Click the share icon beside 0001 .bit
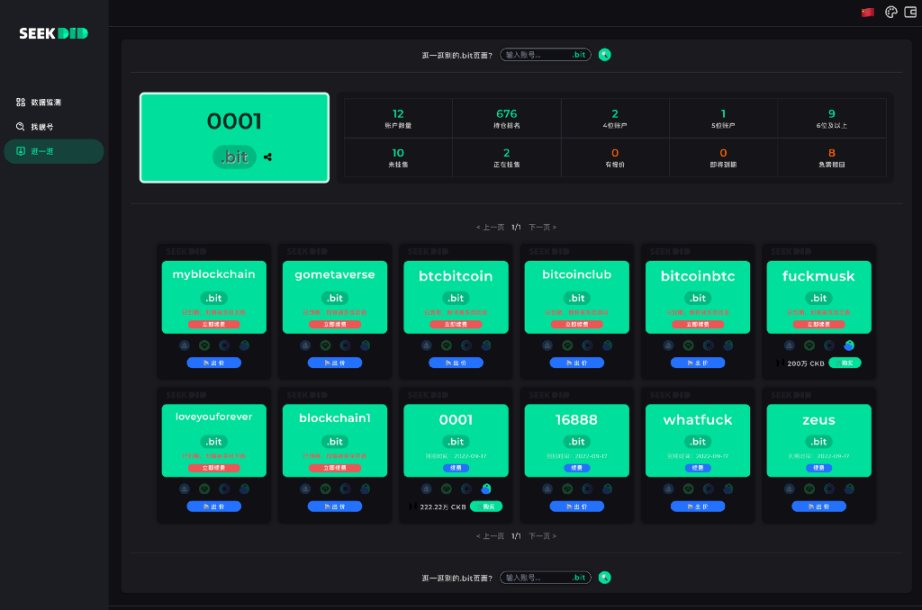This screenshot has height=610, width=922. tap(267, 157)
